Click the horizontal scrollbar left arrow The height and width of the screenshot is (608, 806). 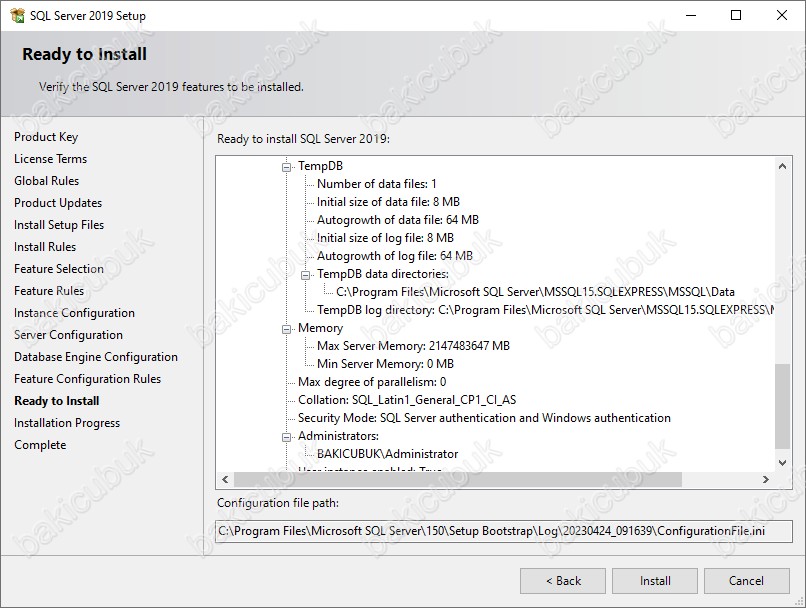click(225, 480)
